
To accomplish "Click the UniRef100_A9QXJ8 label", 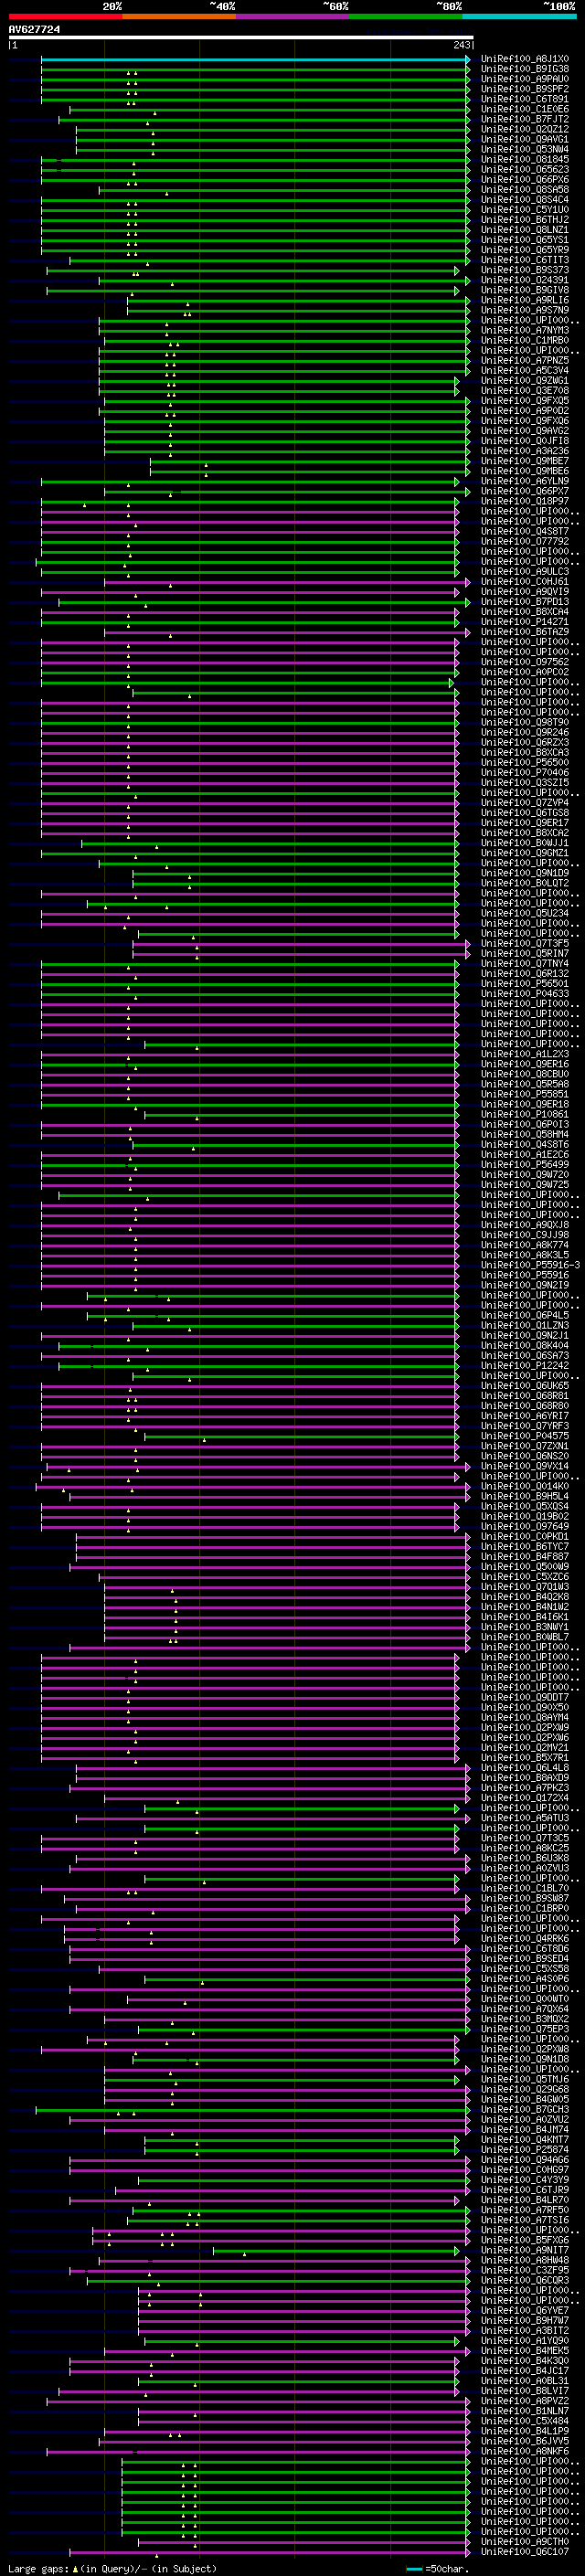I will [x=525, y=1225].
